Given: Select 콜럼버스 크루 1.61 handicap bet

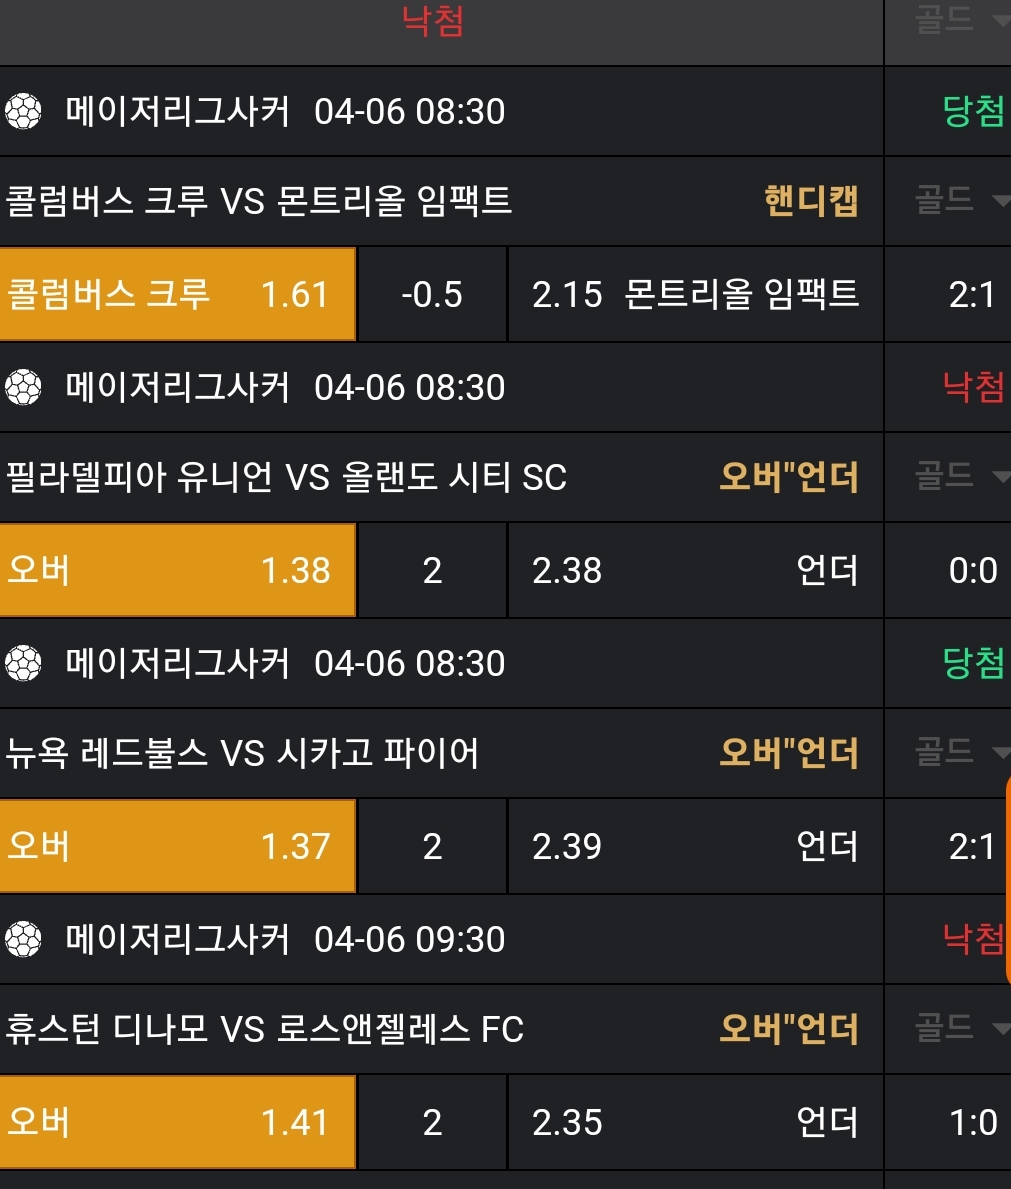Looking at the screenshot, I should (178, 295).
